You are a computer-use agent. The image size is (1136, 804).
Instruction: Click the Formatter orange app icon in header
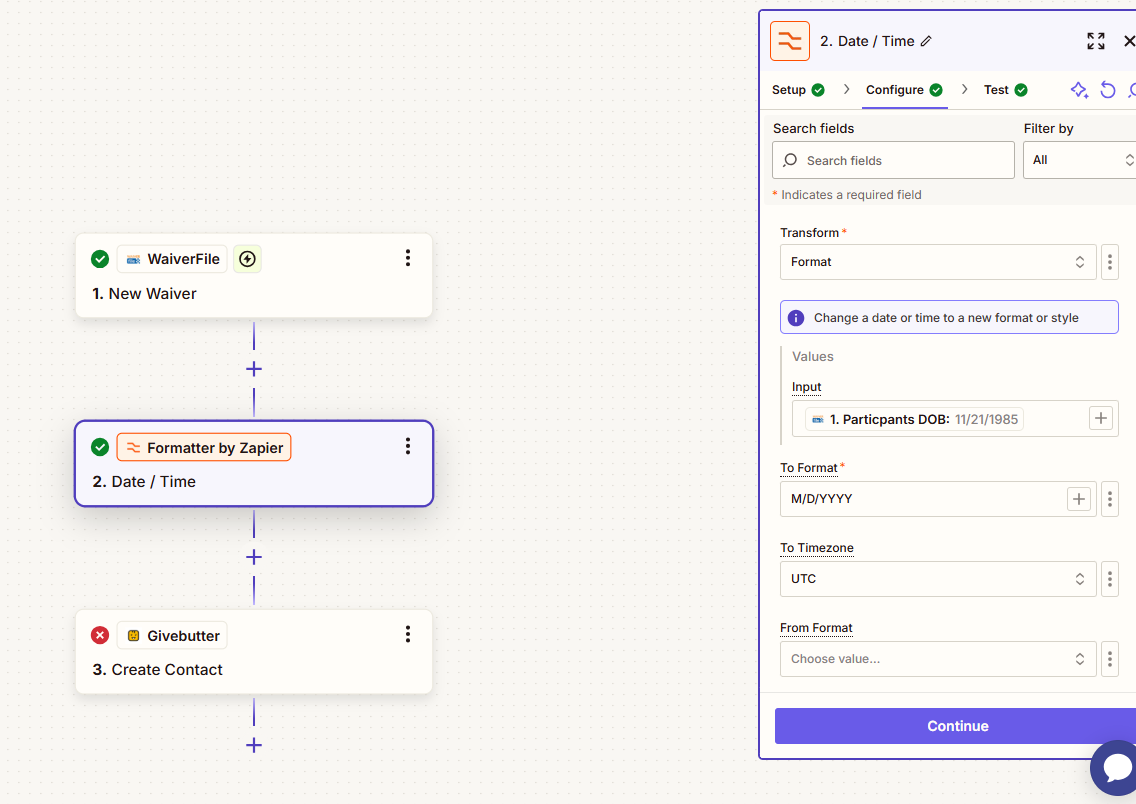click(790, 41)
